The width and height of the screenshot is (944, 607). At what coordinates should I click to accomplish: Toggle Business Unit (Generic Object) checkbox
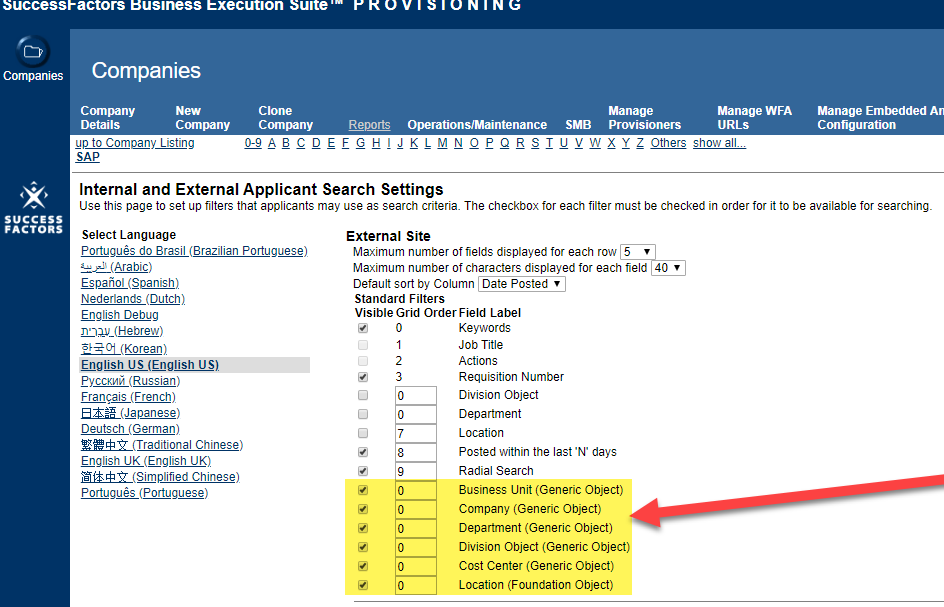(363, 490)
